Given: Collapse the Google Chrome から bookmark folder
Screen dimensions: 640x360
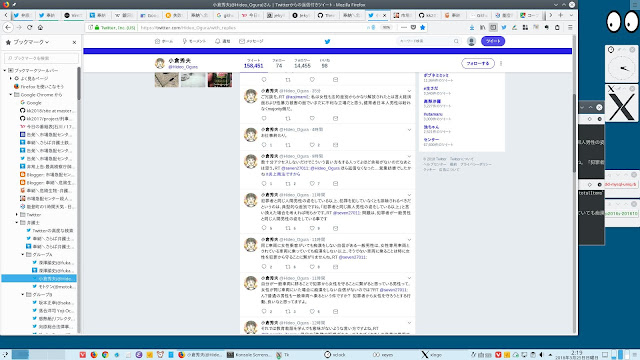Looking at the screenshot, I should pyautogui.click(x=11, y=94).
